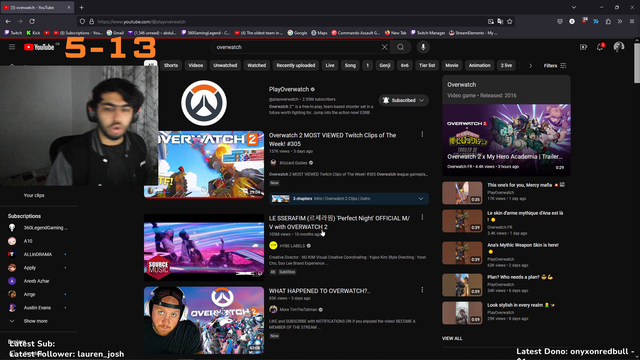640x360 pixels.
Task: Open the Filters options
Action: point(555,66)
